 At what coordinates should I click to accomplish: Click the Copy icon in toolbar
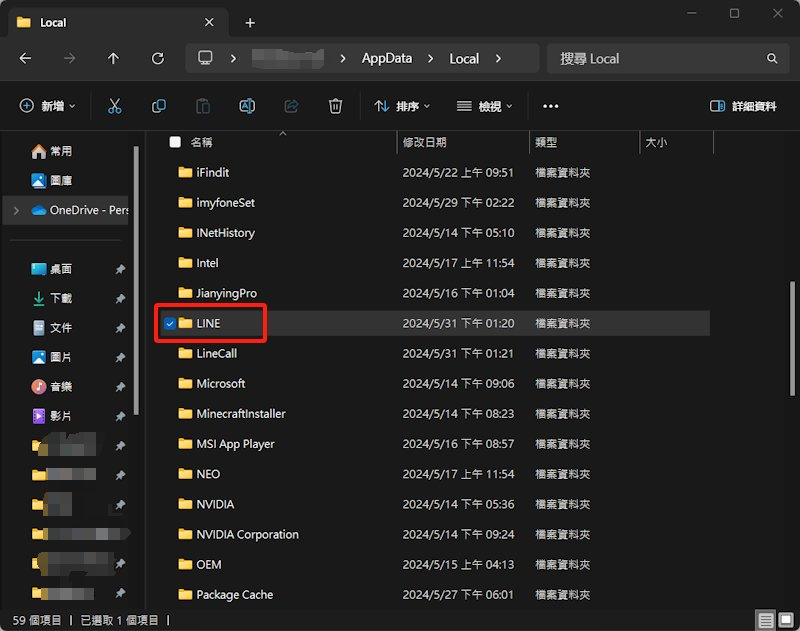click(x=159, y=106)
